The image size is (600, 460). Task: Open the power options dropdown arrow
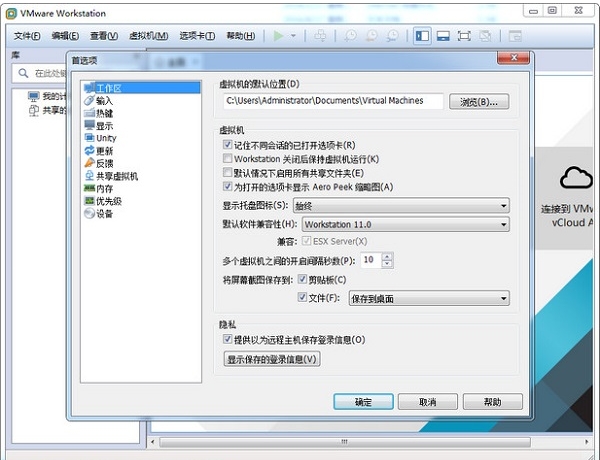coord(293,36)
